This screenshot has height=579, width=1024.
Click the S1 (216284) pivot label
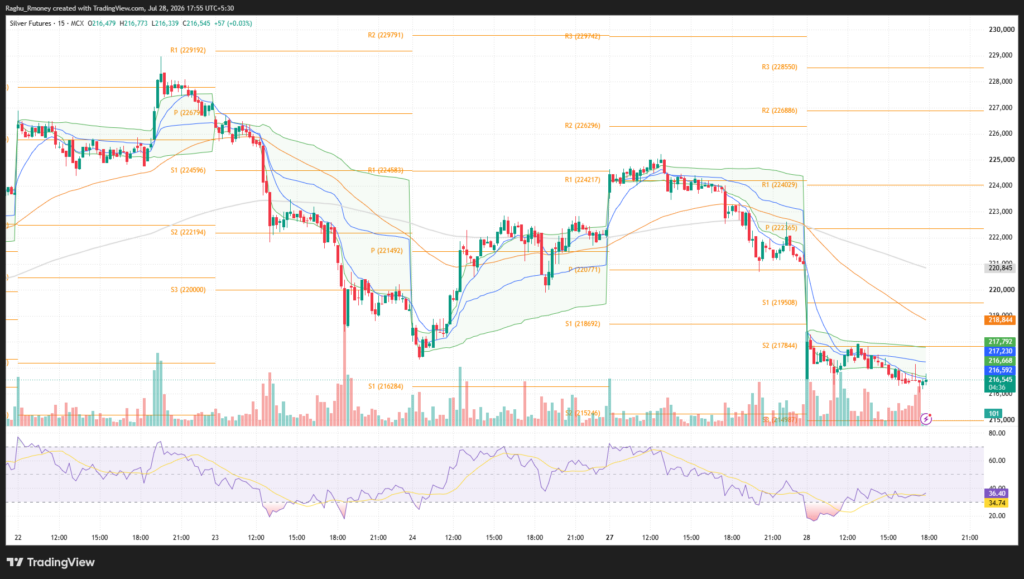385,386
